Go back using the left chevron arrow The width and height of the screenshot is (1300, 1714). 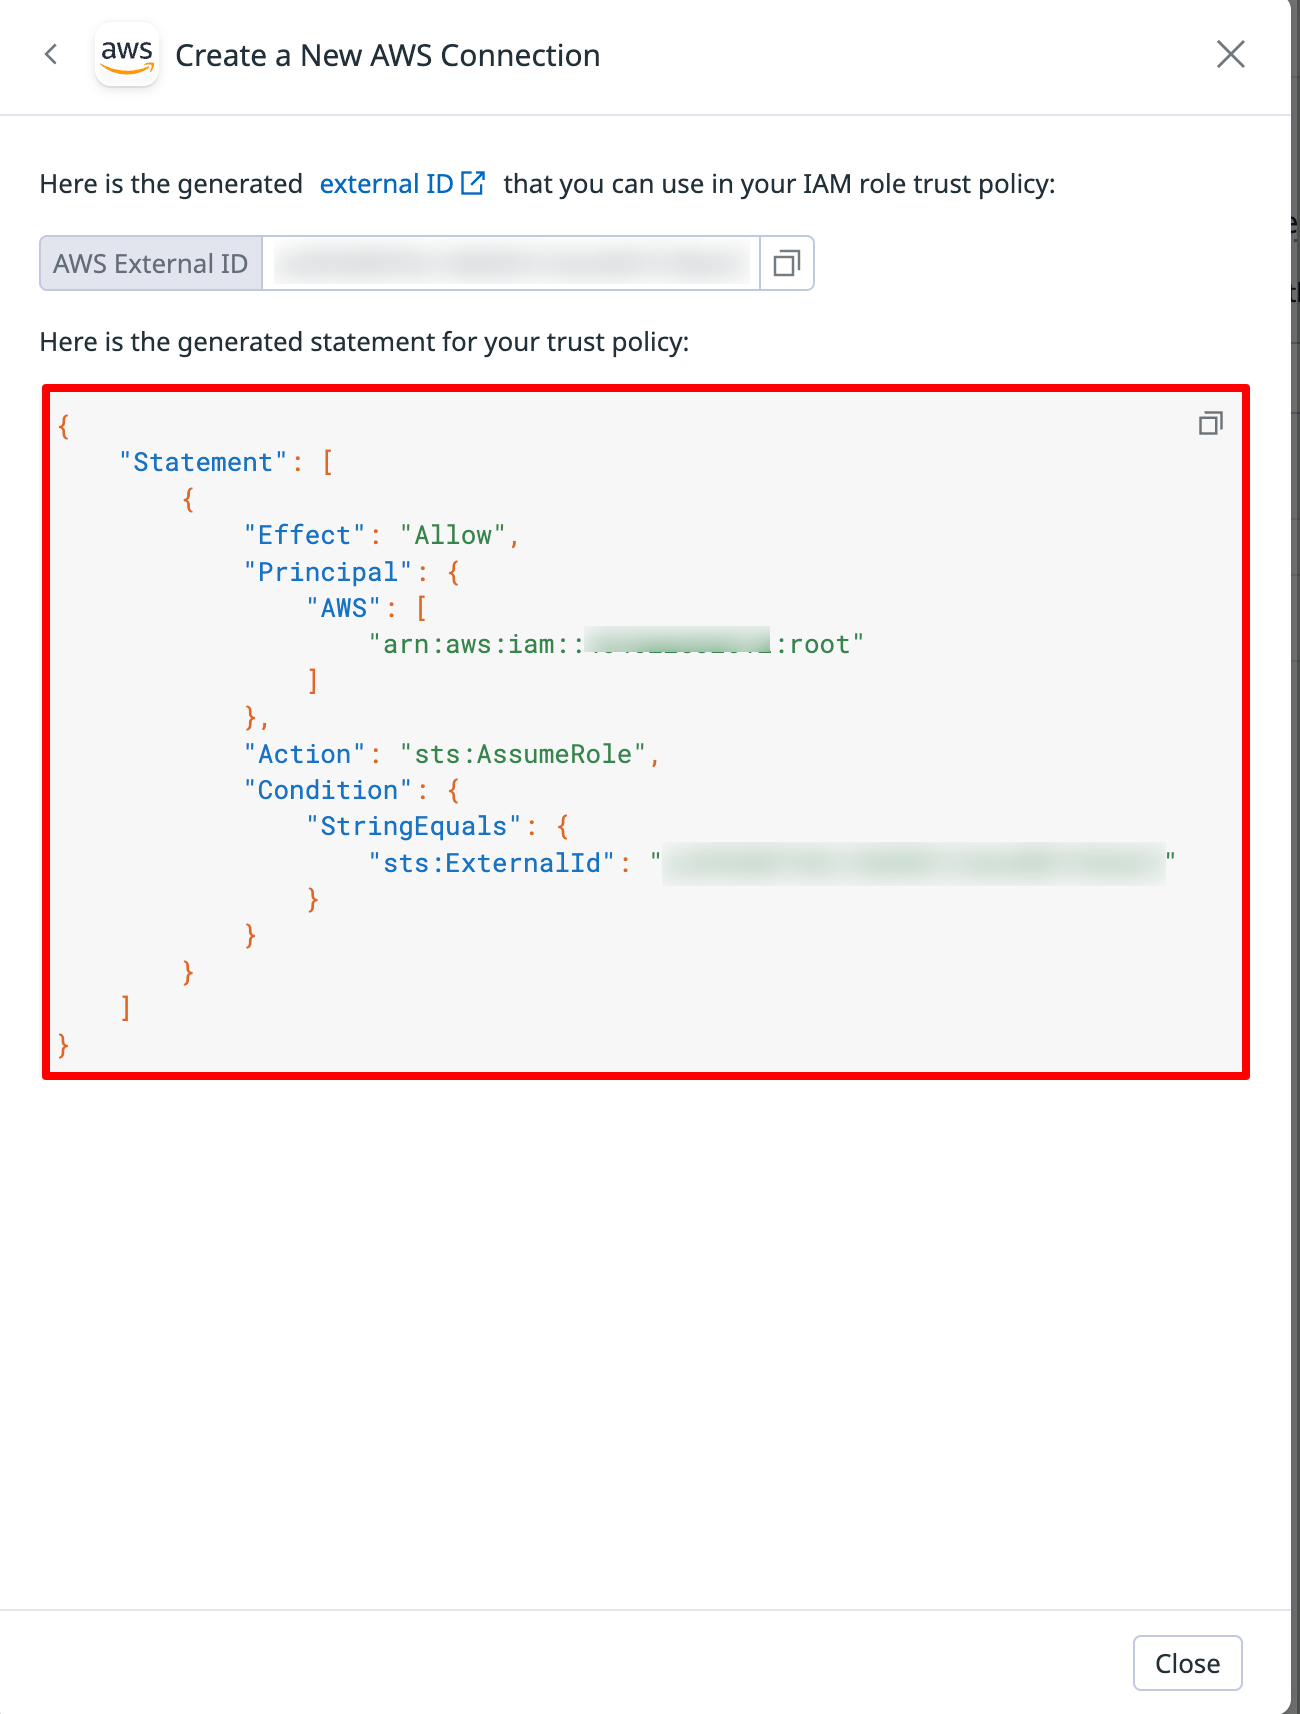[51, 54]
